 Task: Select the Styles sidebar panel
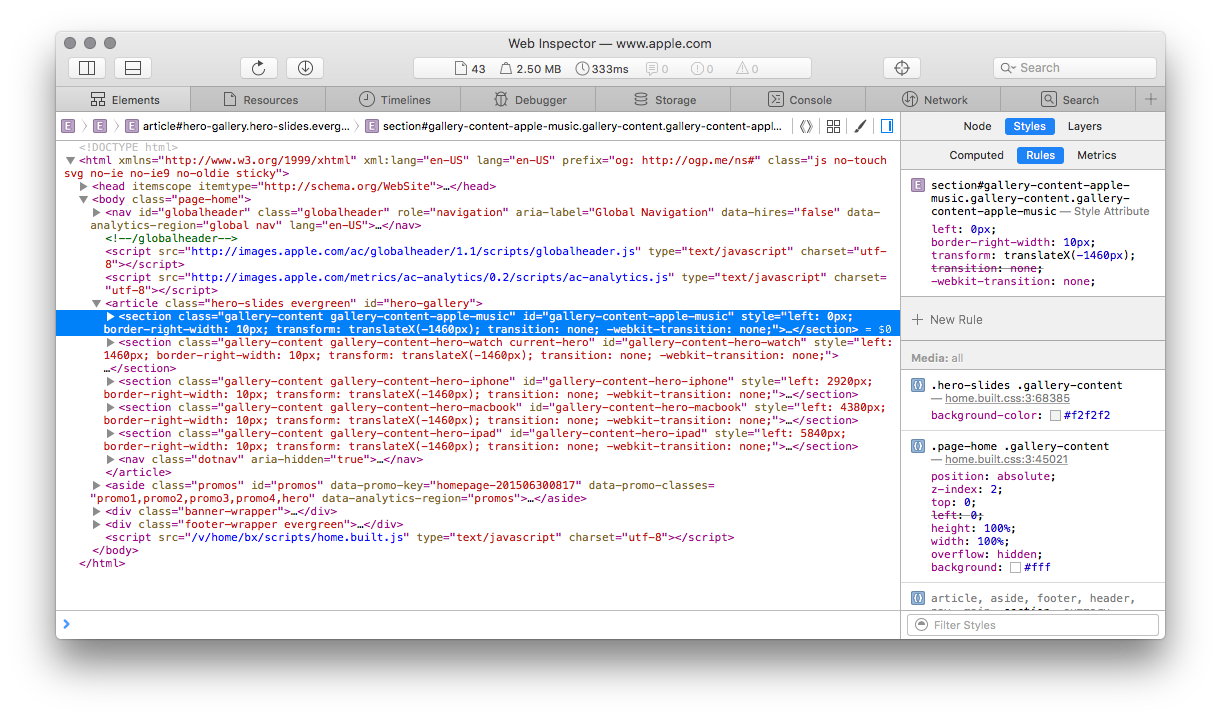[x=1029, y=126]
